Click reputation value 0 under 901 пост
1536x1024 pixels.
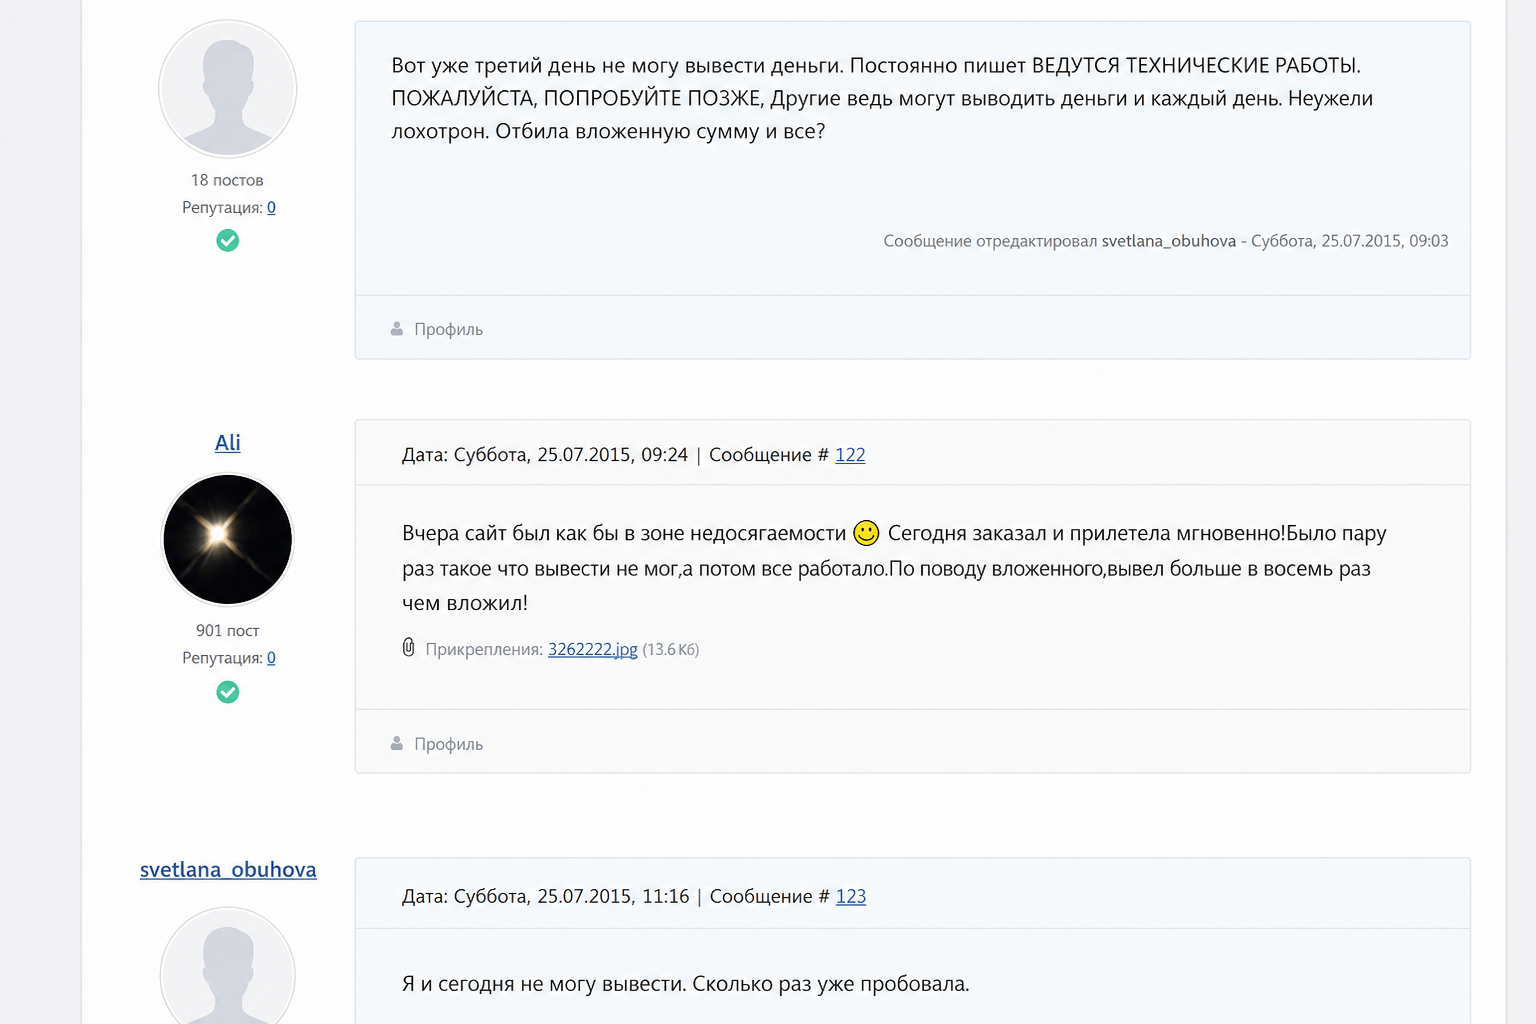(x=271, y=658)
